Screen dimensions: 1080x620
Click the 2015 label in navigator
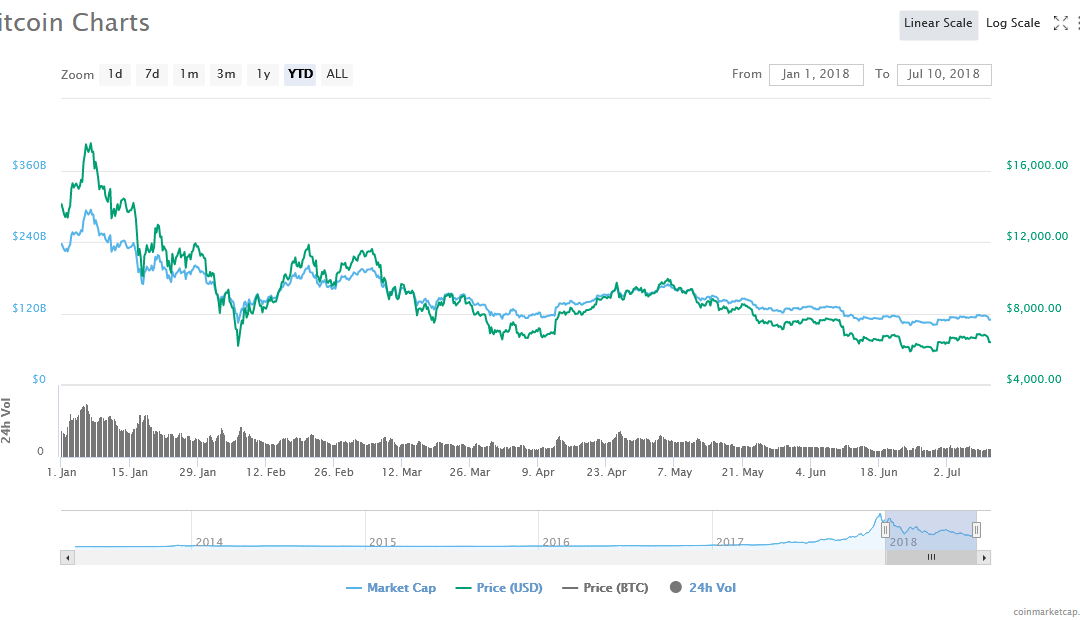(383, 542)
